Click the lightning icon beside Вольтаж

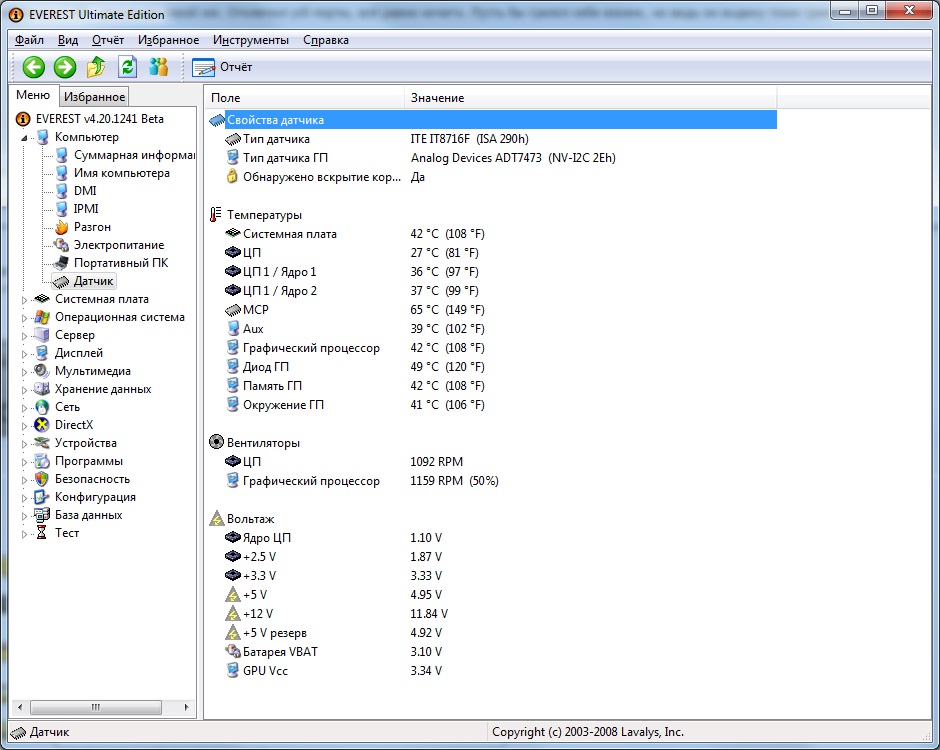(216, 519)
